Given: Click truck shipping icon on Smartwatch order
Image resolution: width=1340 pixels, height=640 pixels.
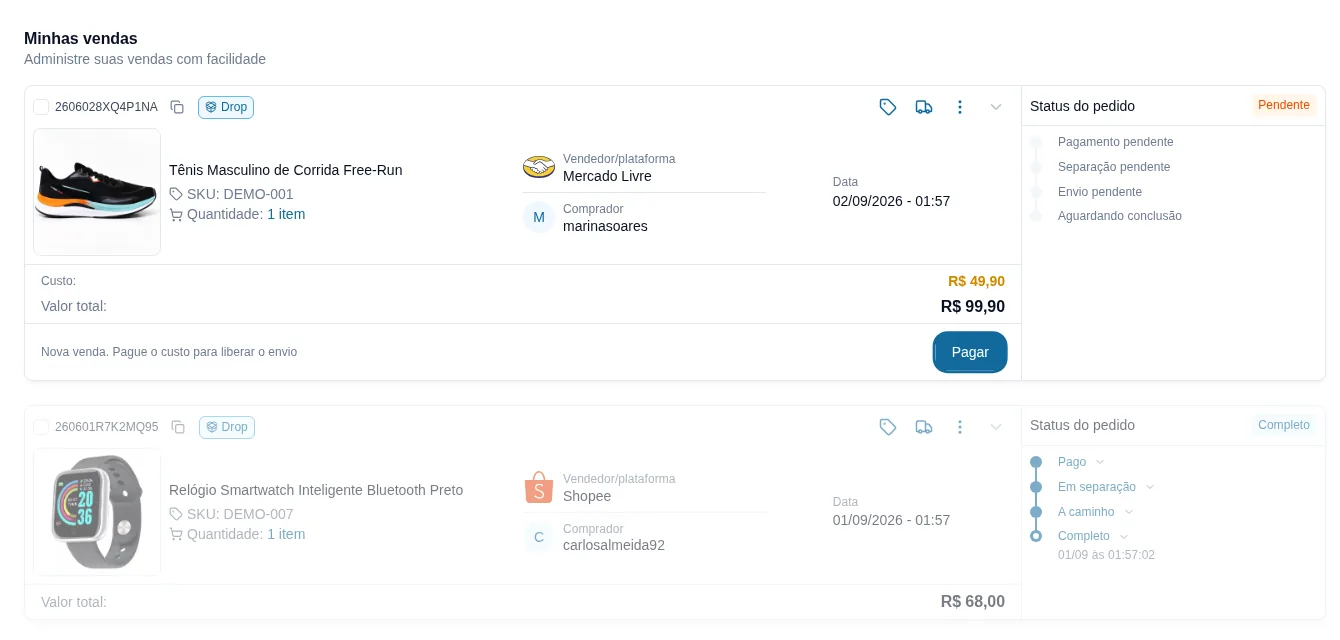Looking at the screenshot, I should click(924, 427).
